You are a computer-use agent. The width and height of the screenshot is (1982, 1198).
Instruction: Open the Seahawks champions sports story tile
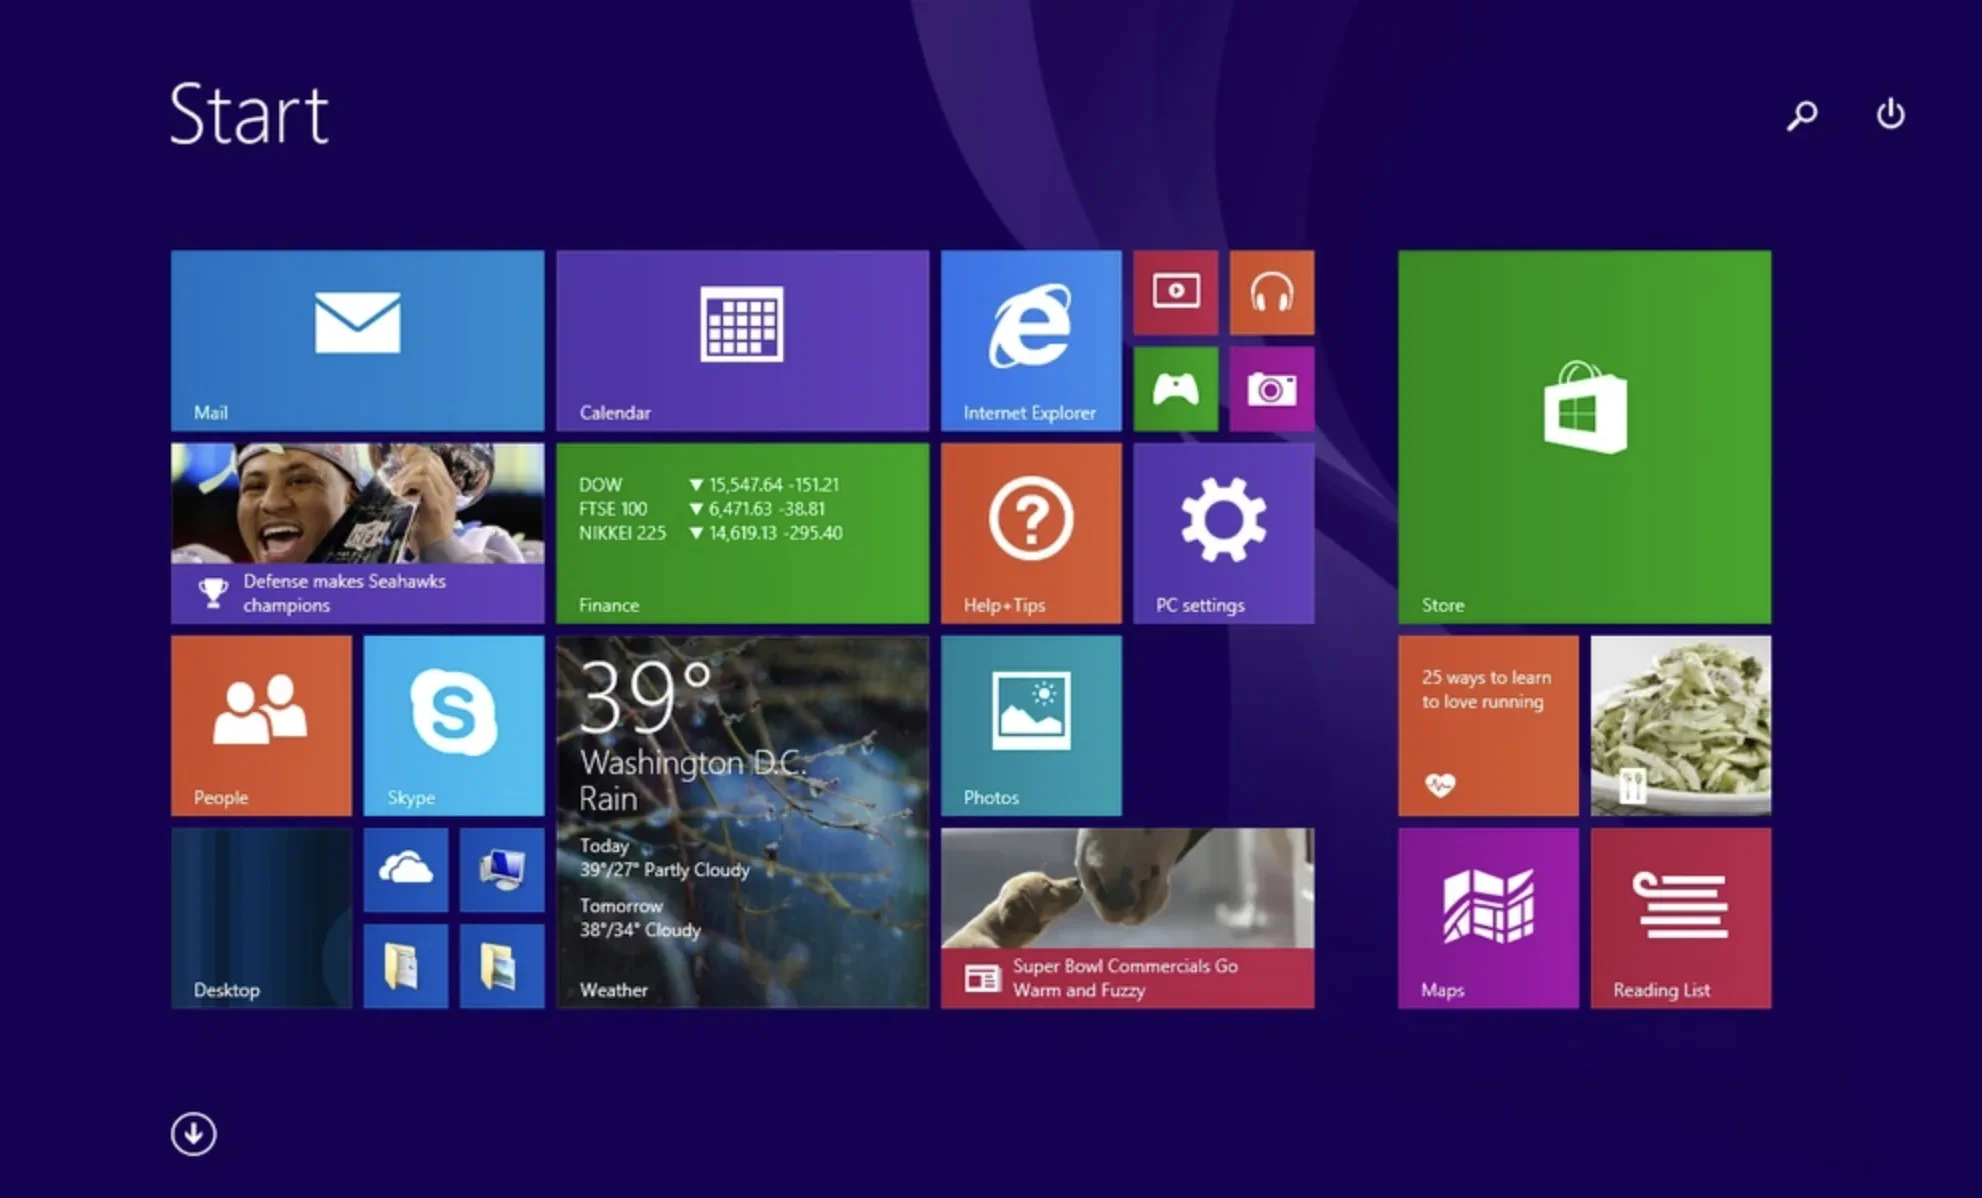click(357, 533)
